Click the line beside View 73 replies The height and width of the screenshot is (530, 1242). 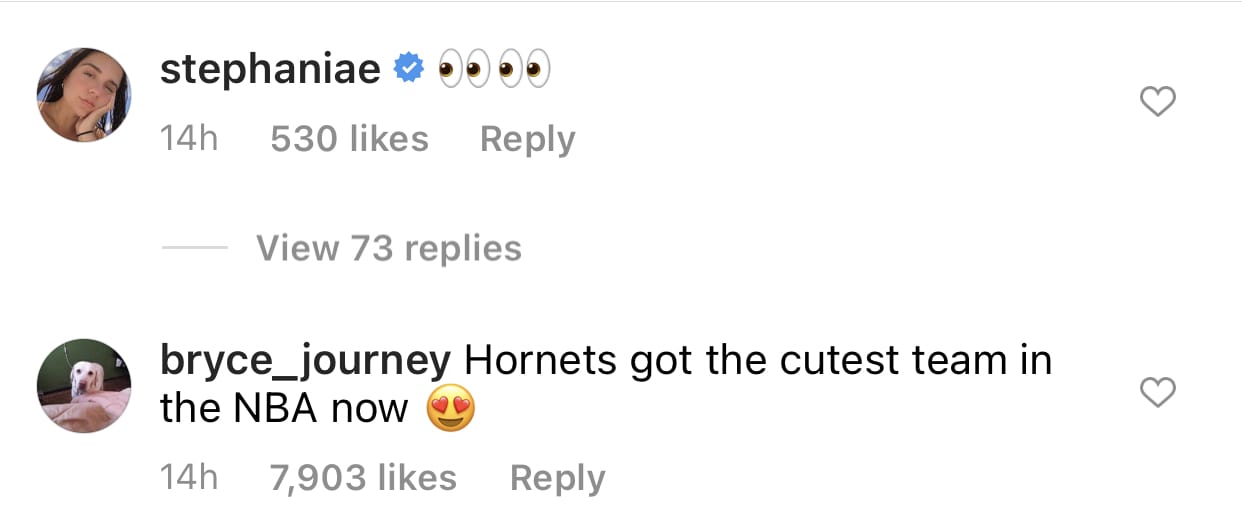coord(195,249)
